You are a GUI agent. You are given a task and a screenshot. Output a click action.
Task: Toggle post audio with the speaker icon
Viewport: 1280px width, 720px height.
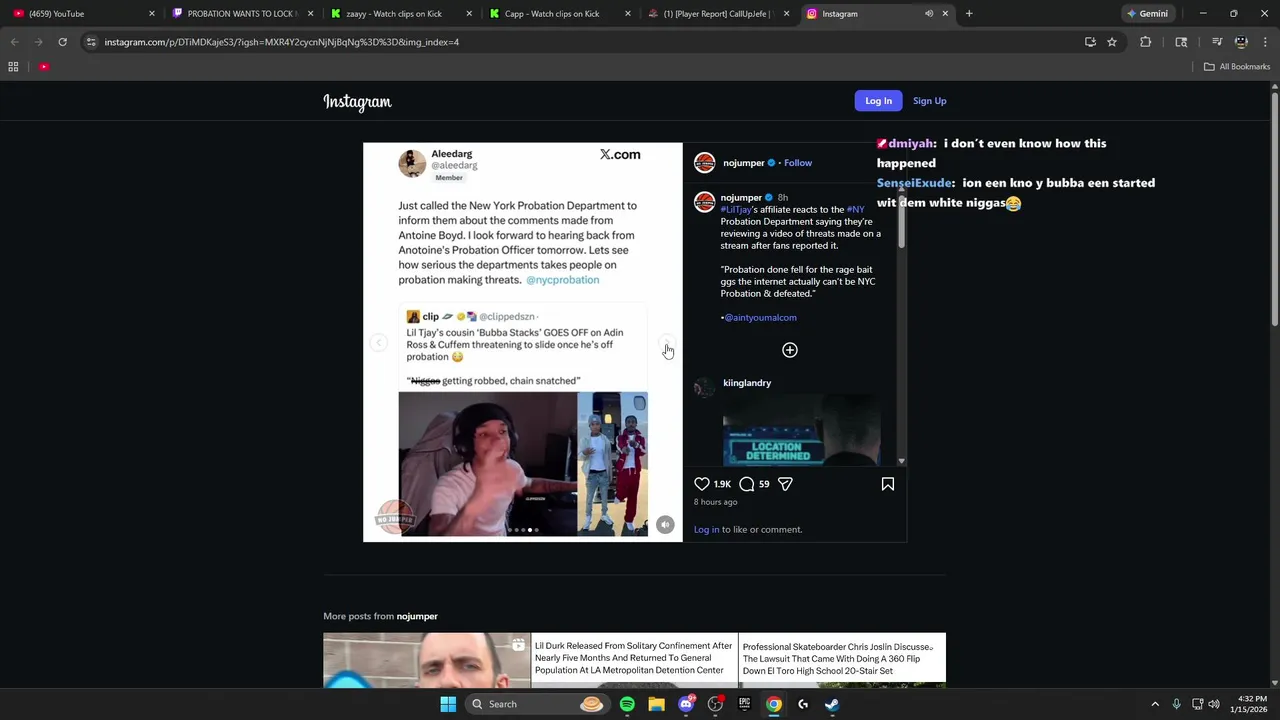665,524
